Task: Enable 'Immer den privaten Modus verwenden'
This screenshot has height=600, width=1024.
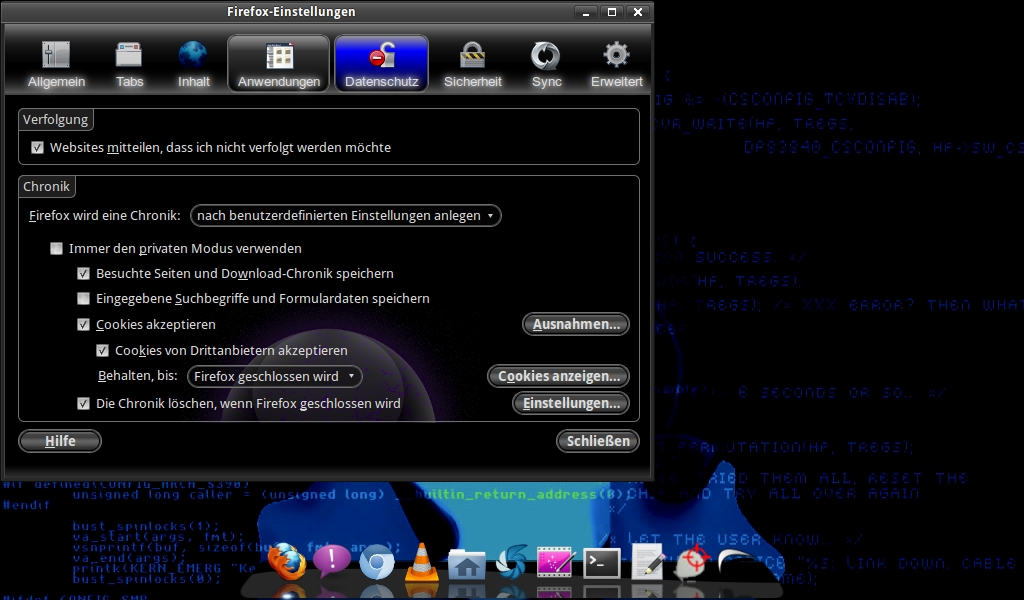Action: [x=57, y=248]
